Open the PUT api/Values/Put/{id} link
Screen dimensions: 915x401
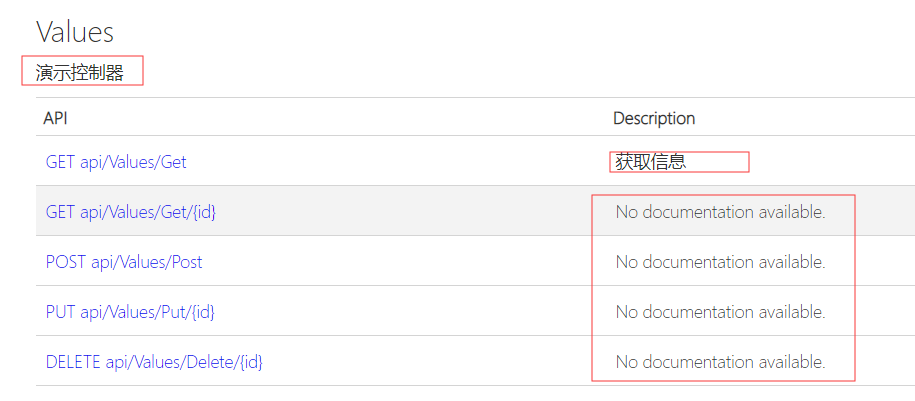click(130, 312)
